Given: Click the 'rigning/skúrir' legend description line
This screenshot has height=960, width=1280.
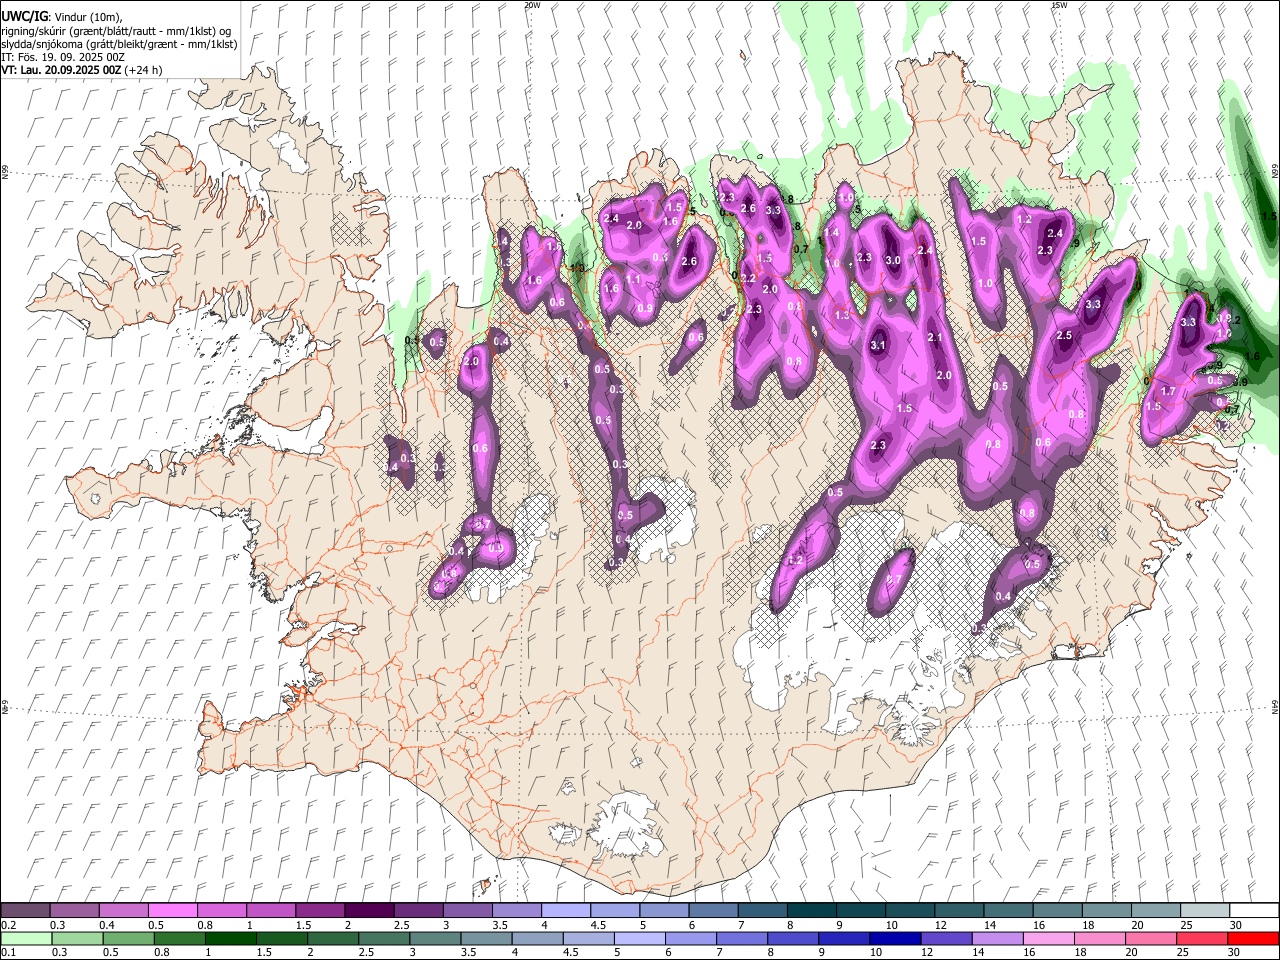Looking at the screenshot, I should pyautogui.click(x=115, y=30).
